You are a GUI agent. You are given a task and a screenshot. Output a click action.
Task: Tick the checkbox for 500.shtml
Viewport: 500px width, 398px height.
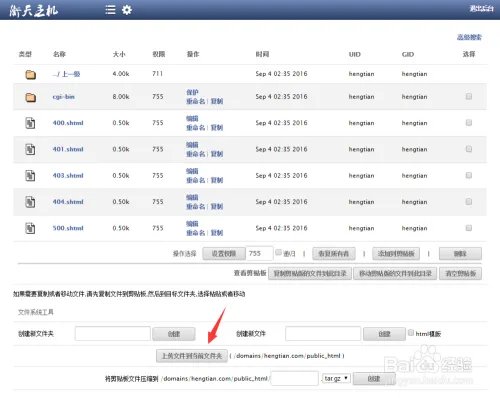tap(469, 228)
